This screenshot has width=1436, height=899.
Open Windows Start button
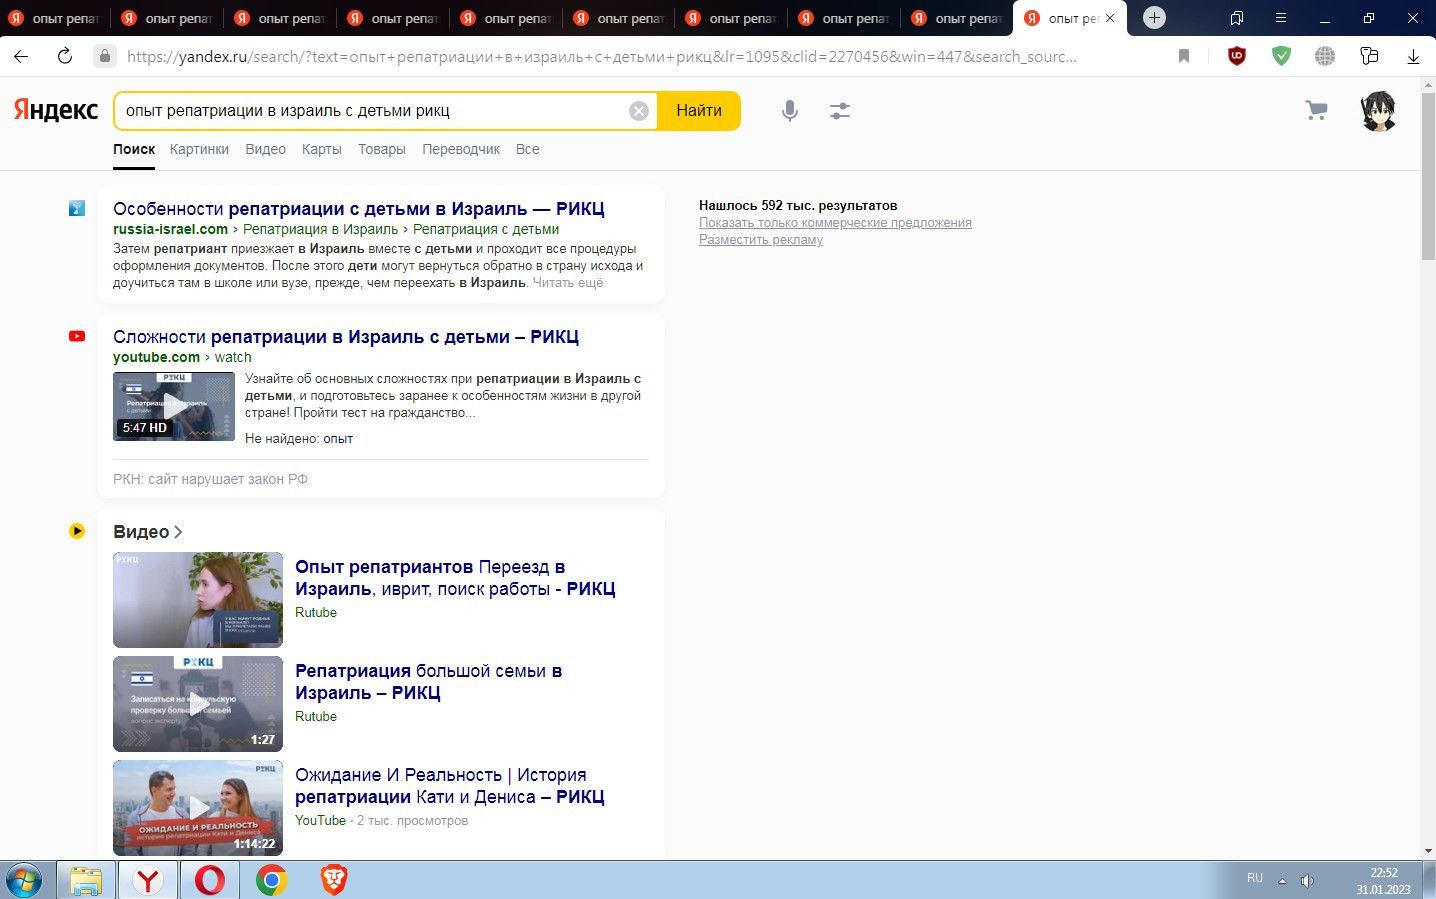[x=24, y=881]
